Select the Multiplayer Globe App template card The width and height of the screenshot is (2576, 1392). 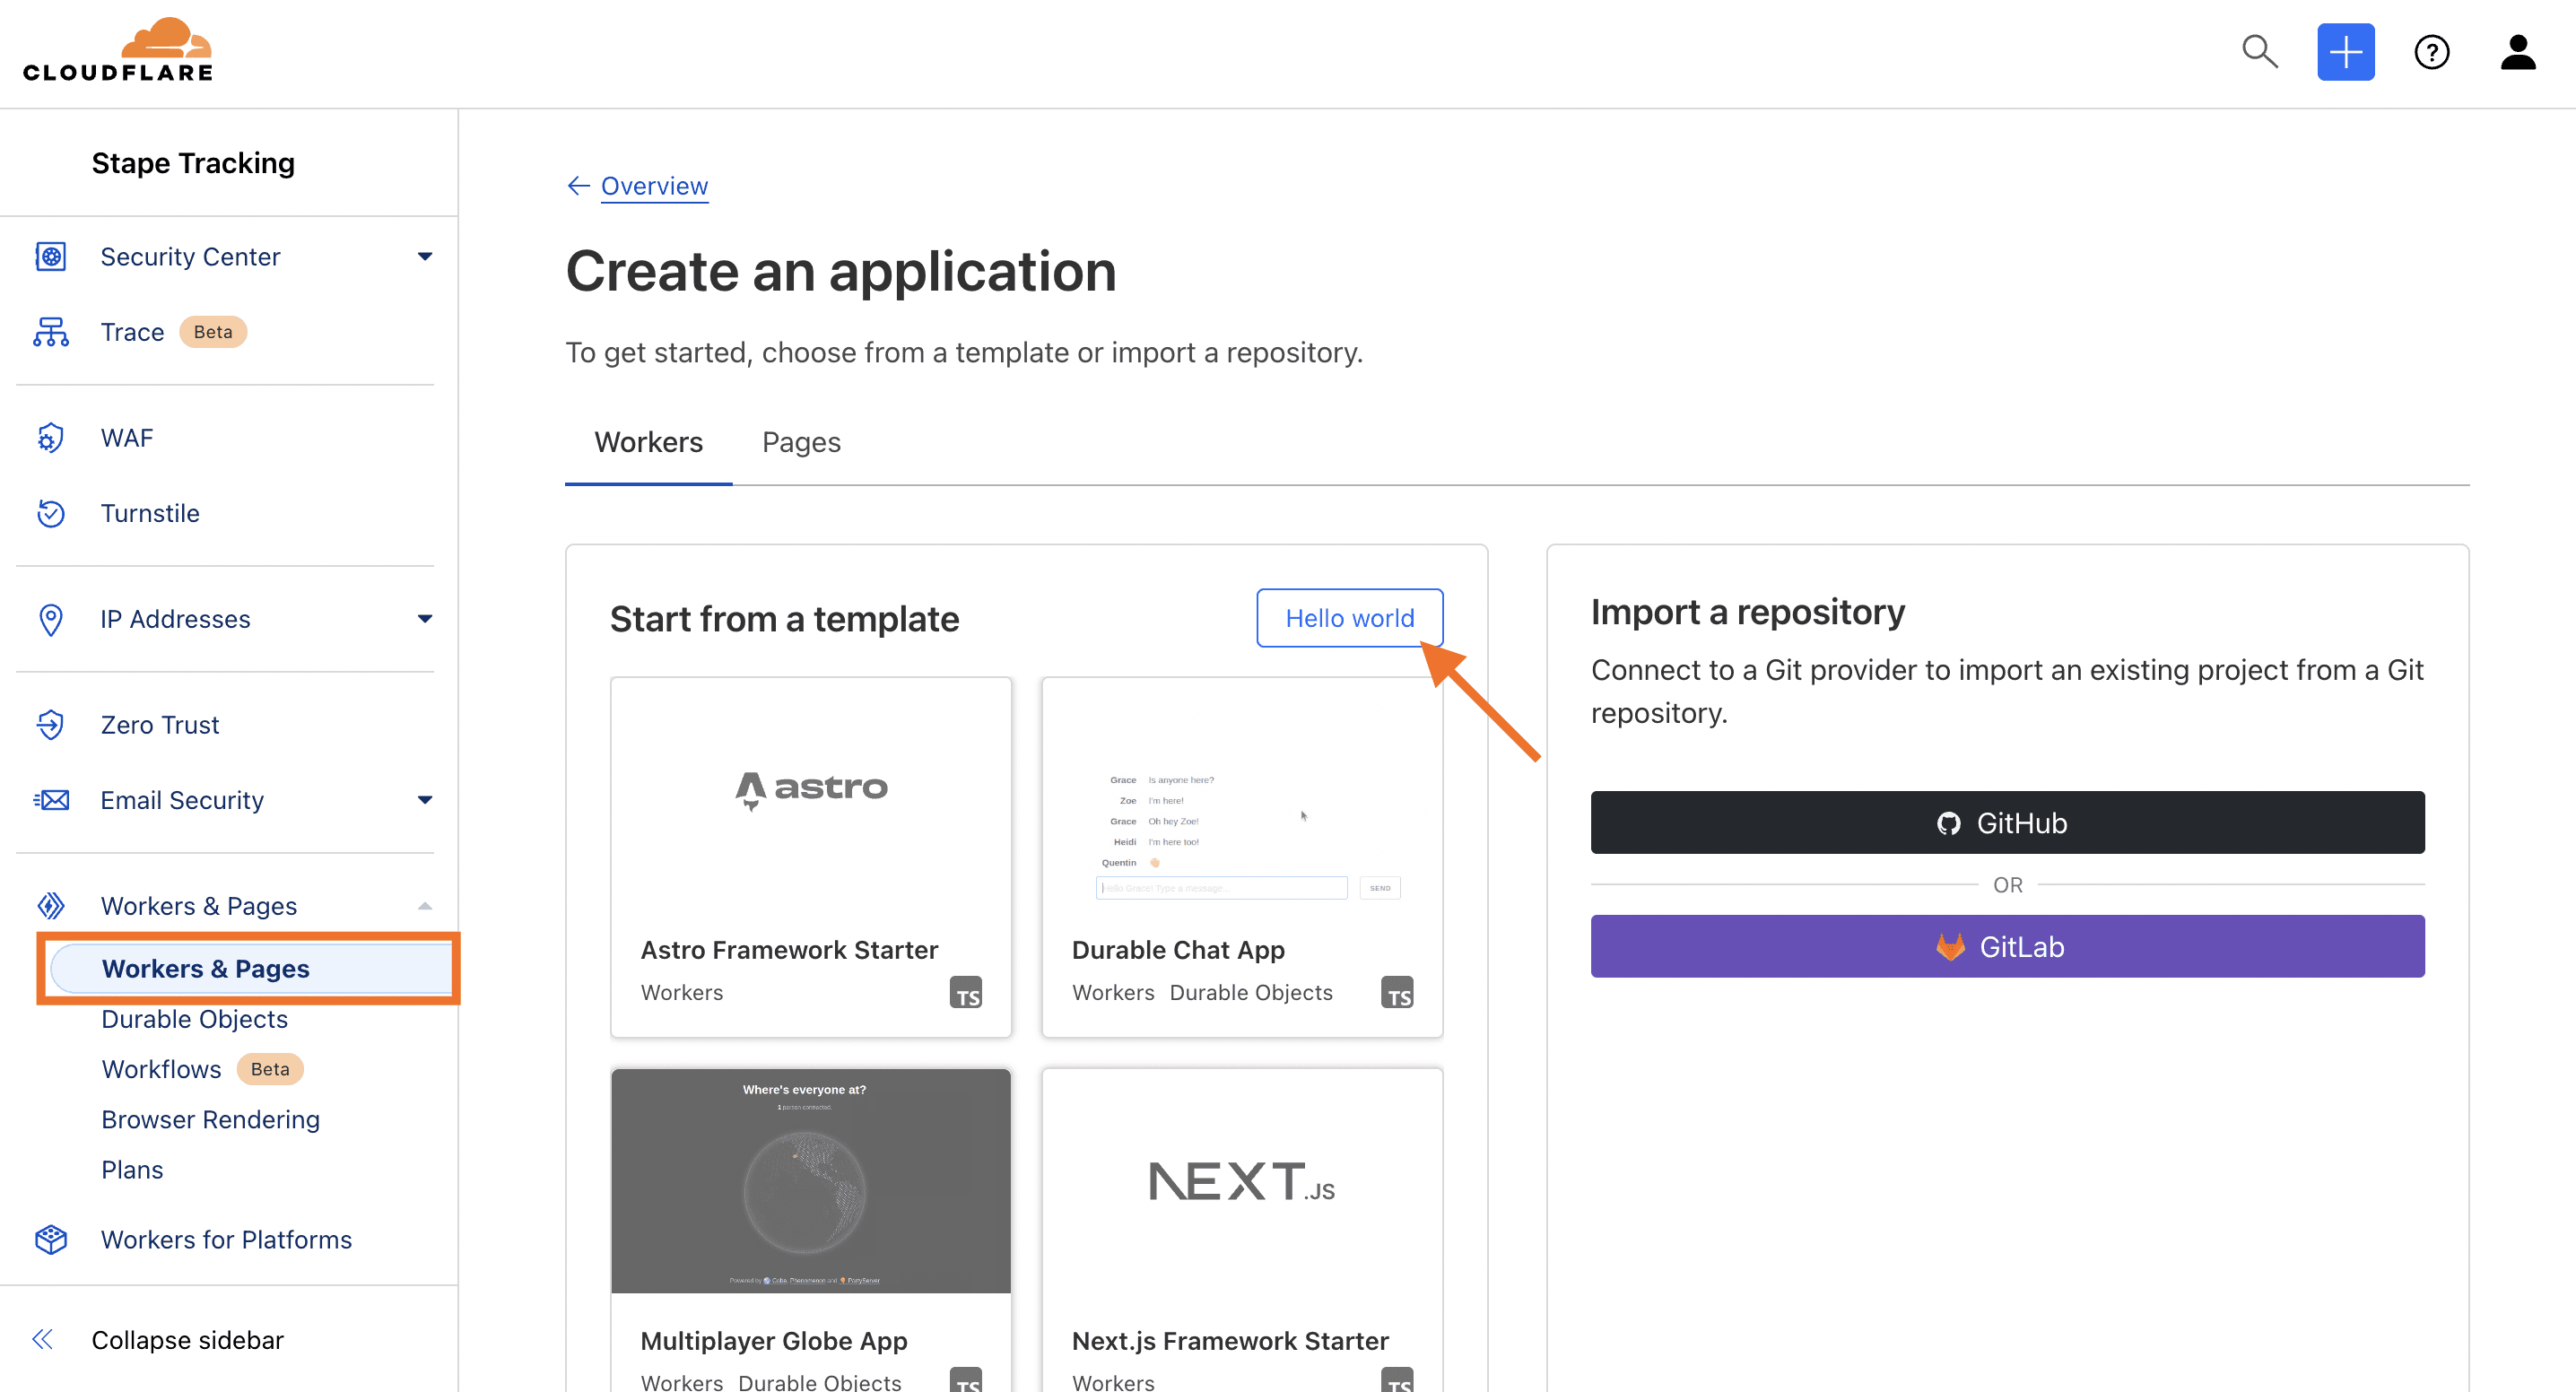click(x=810, y=1230)
